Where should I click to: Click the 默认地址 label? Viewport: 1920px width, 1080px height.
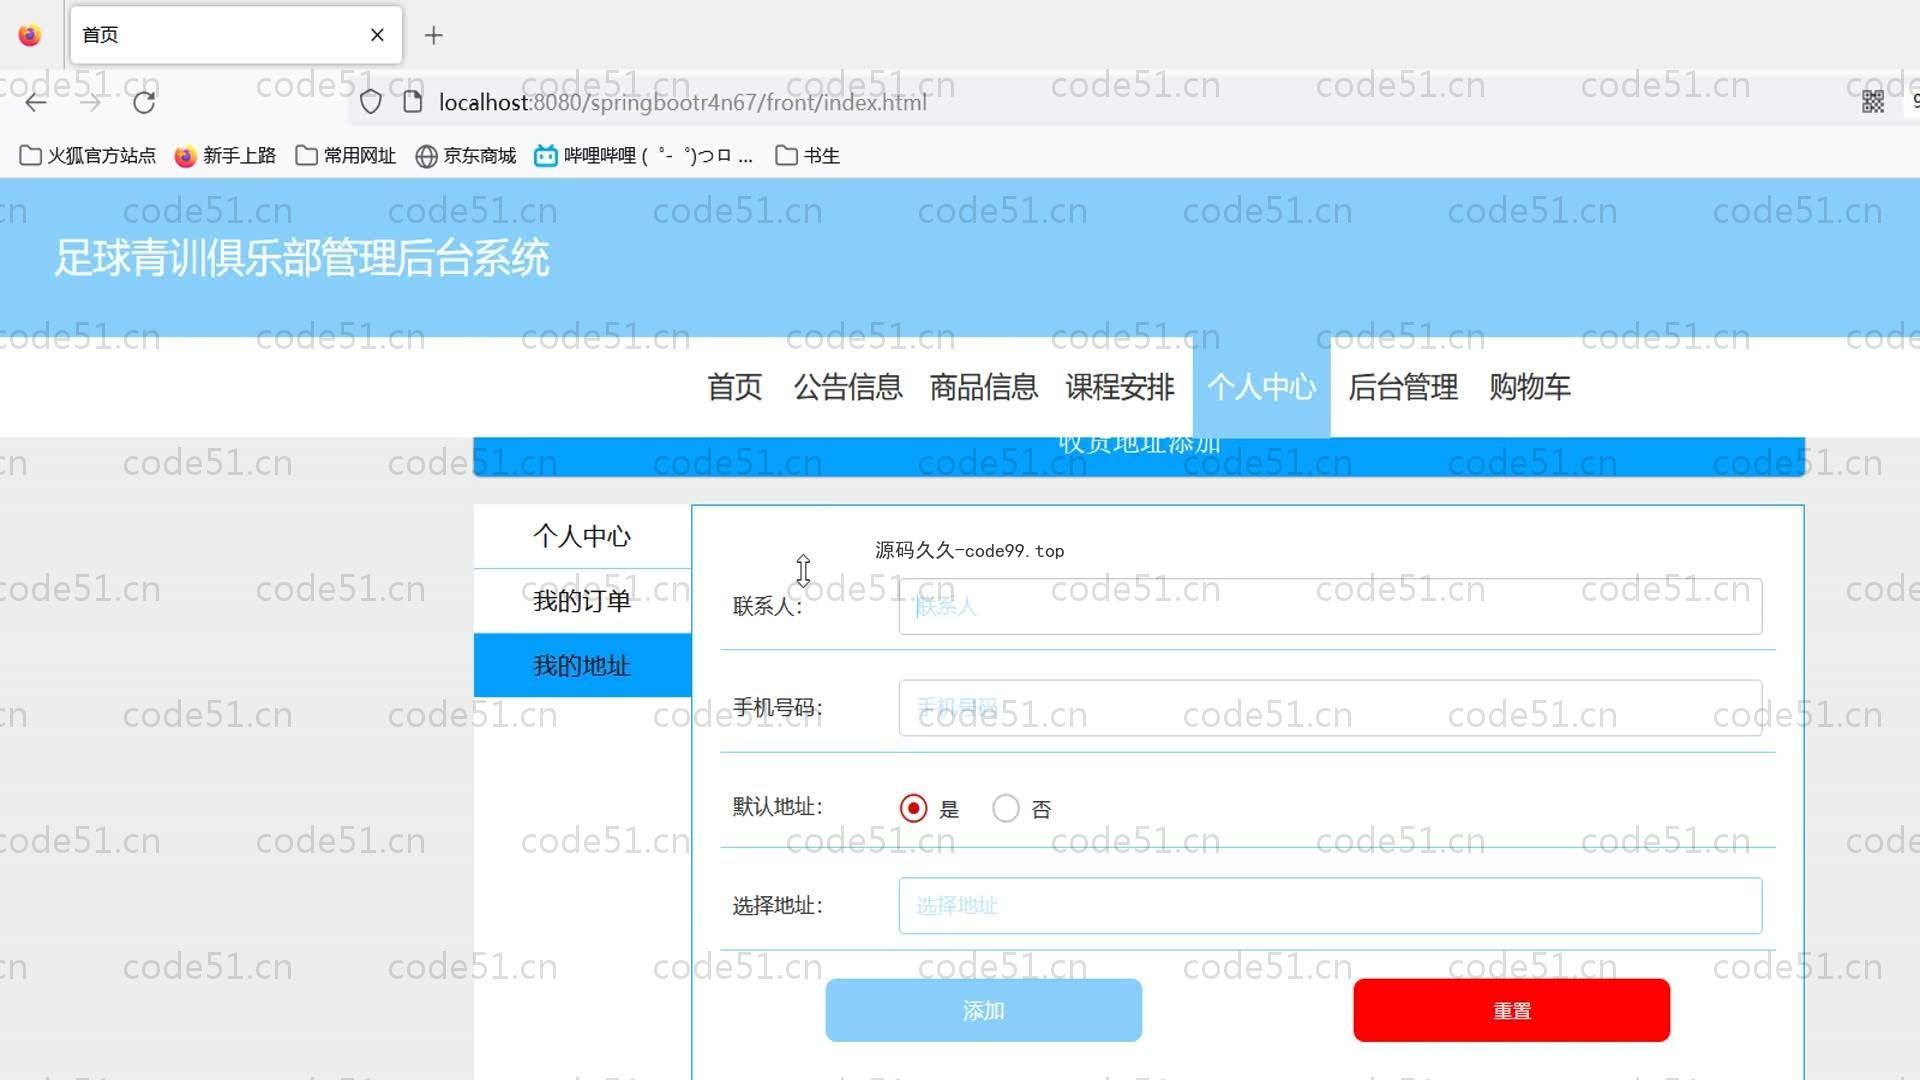(x=777, y=807)
